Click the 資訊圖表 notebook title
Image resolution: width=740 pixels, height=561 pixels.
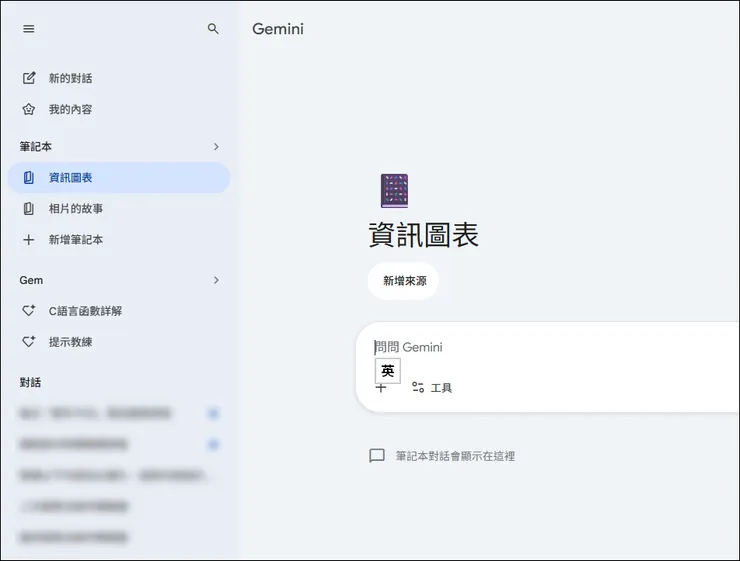[423, 235]
